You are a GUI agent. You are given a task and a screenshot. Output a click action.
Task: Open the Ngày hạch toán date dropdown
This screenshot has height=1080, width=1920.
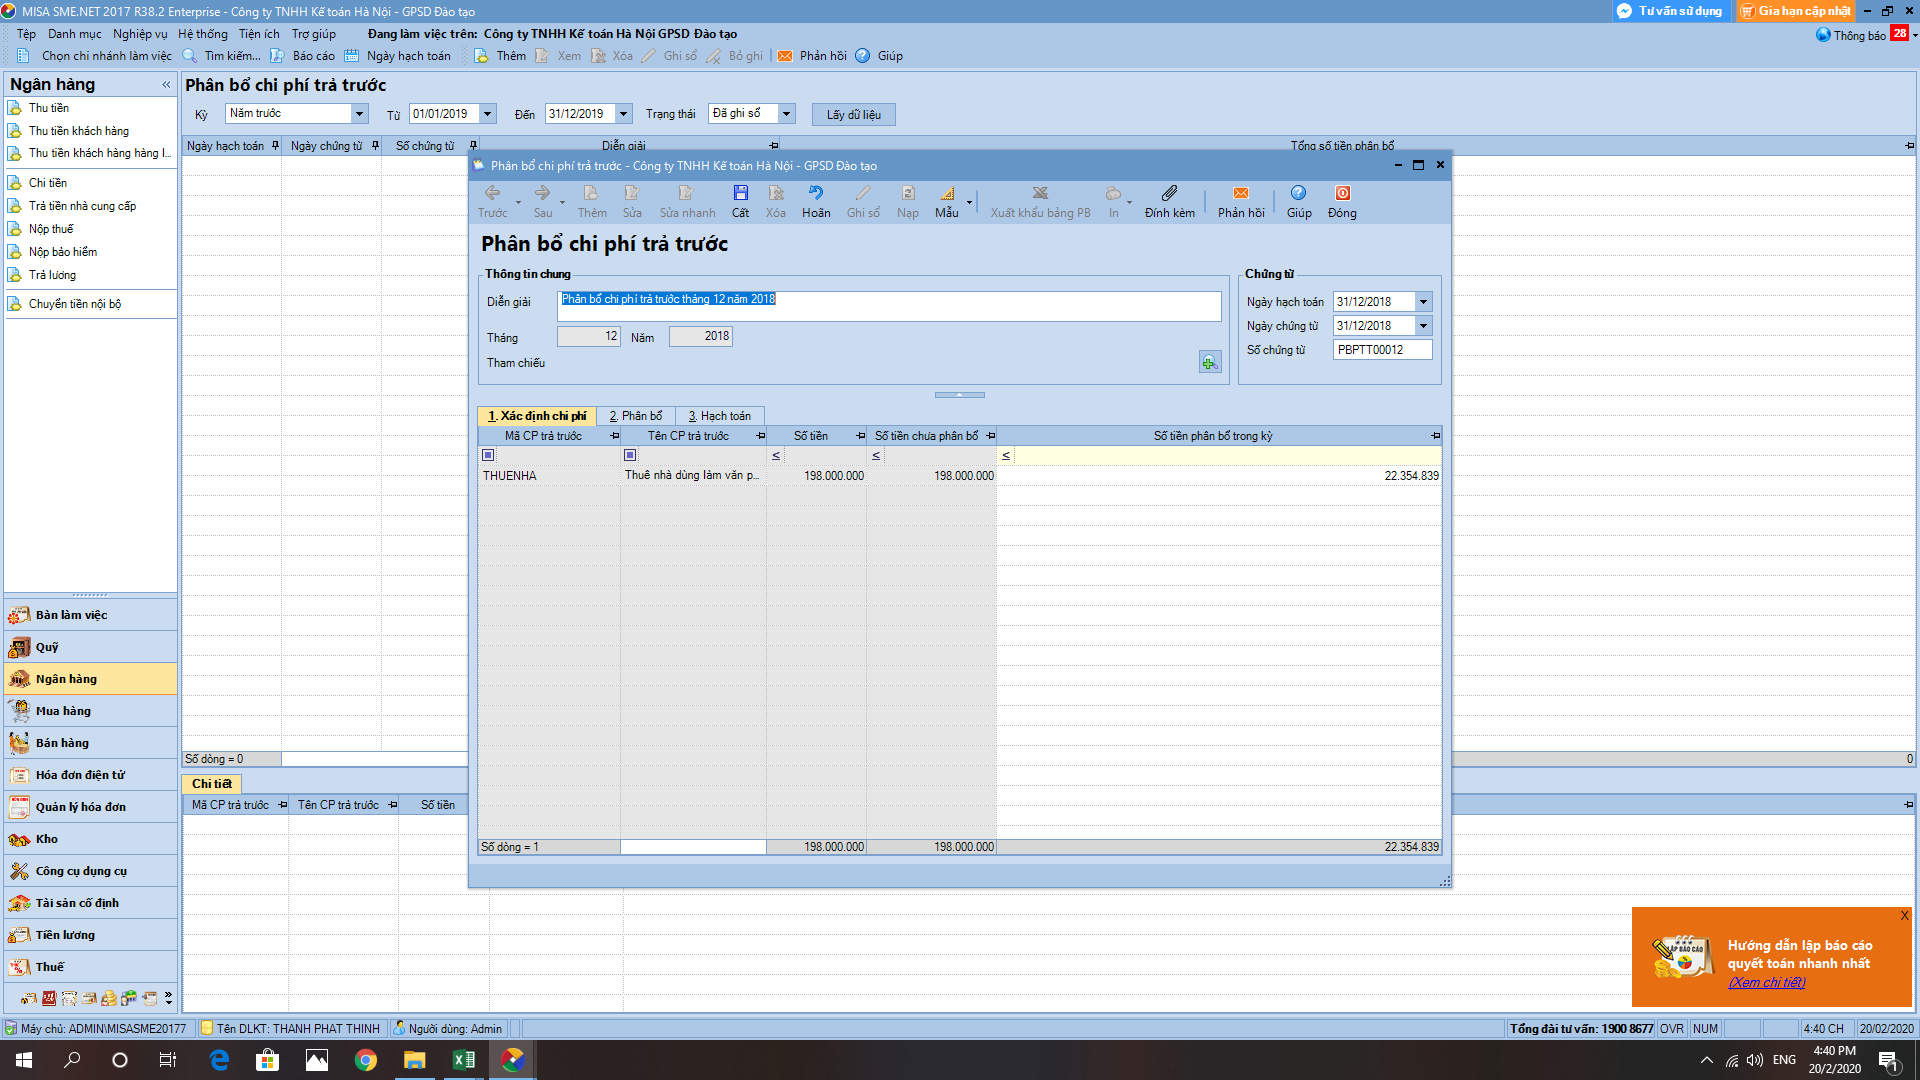(1423, 302)
